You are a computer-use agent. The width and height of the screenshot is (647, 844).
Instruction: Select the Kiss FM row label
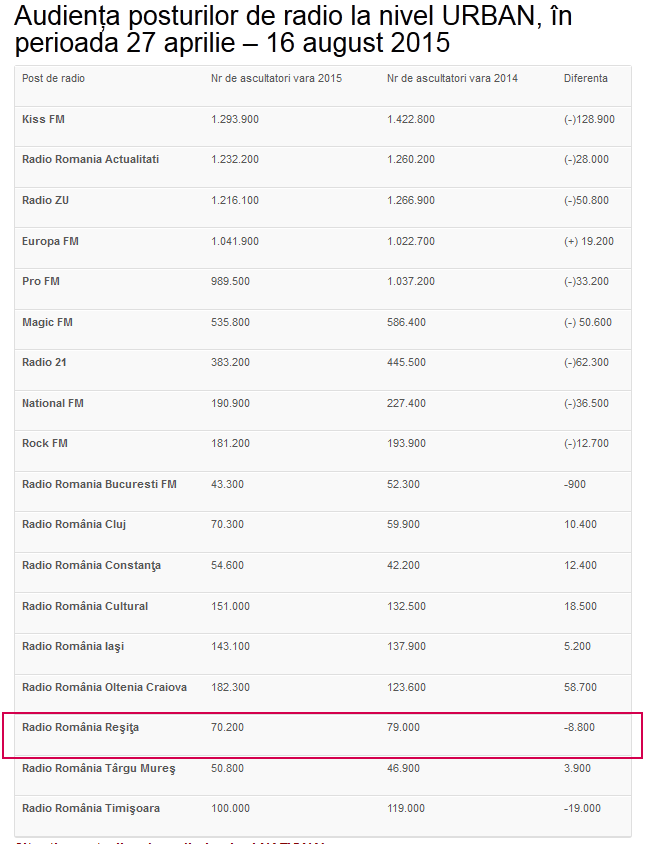click(43, 119)
